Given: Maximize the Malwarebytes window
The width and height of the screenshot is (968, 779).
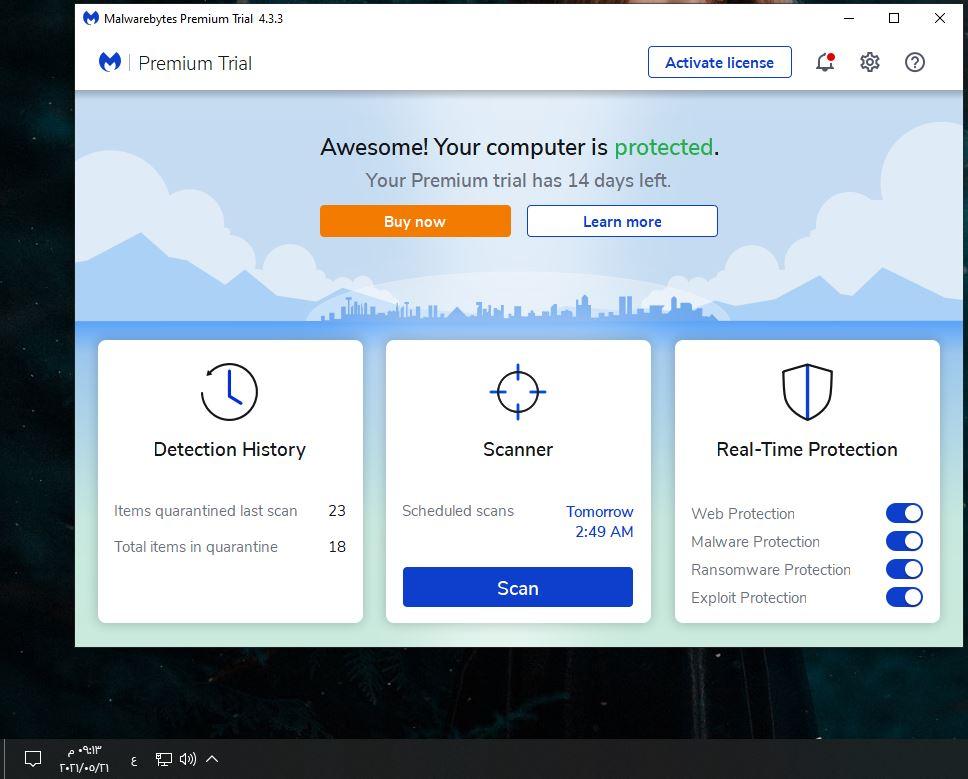Looking at the screenshot, I should click(893, 19).
